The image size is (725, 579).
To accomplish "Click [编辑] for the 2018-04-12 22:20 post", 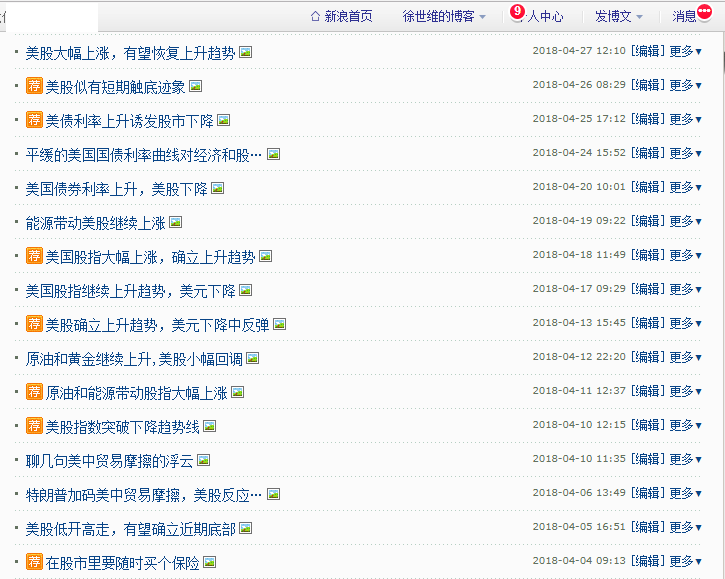I will [x=647, y=357].
